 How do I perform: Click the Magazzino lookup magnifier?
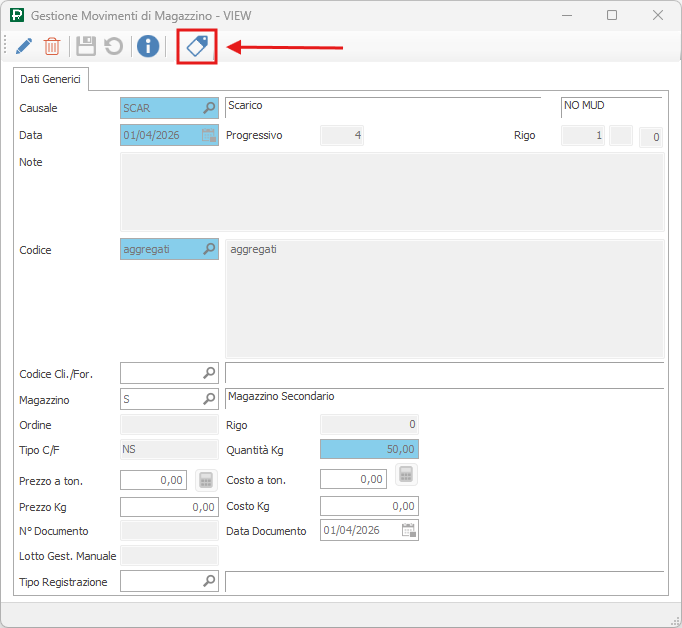click(209, 399)
